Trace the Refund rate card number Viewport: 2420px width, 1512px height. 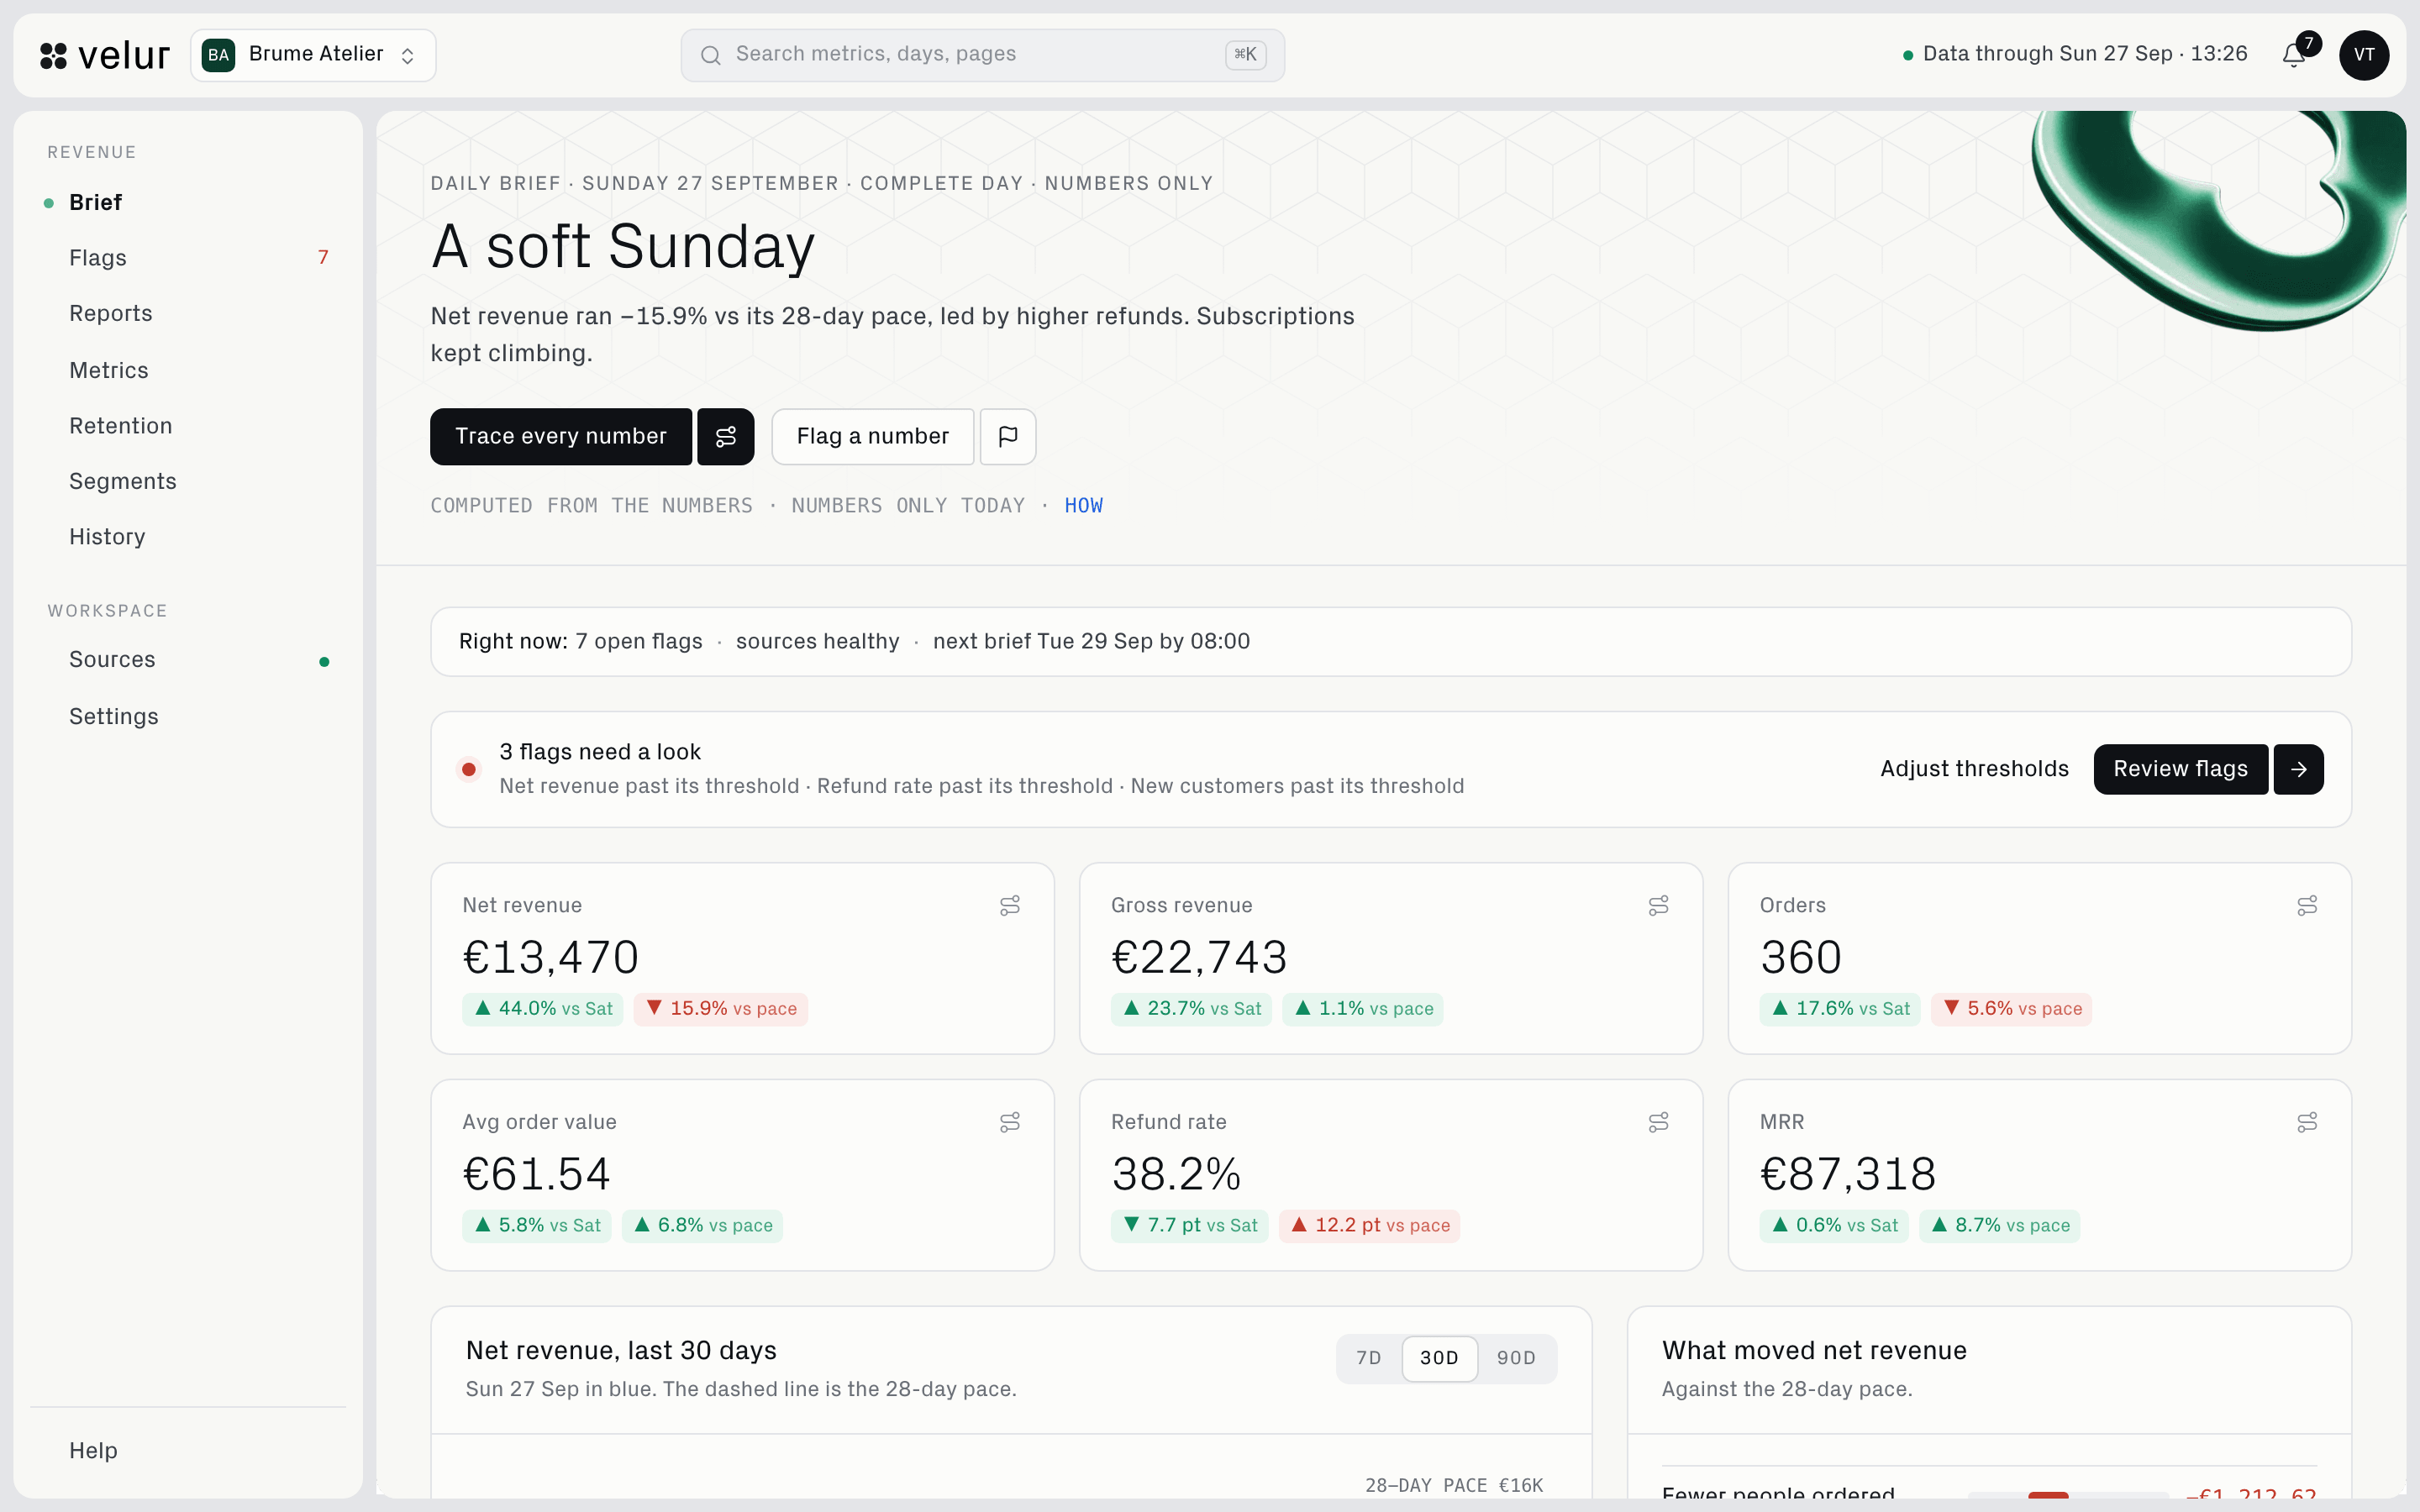[1658, 1122]
